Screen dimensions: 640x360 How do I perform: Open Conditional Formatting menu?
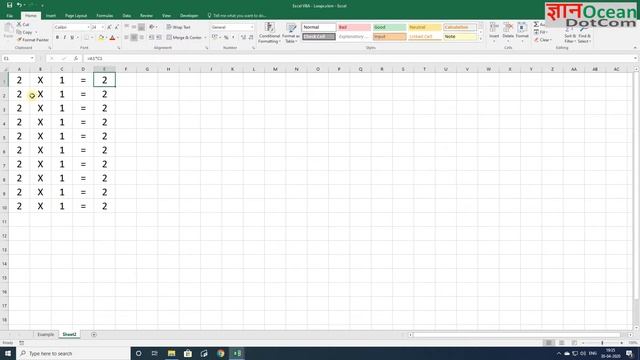(x=269, y=33)
